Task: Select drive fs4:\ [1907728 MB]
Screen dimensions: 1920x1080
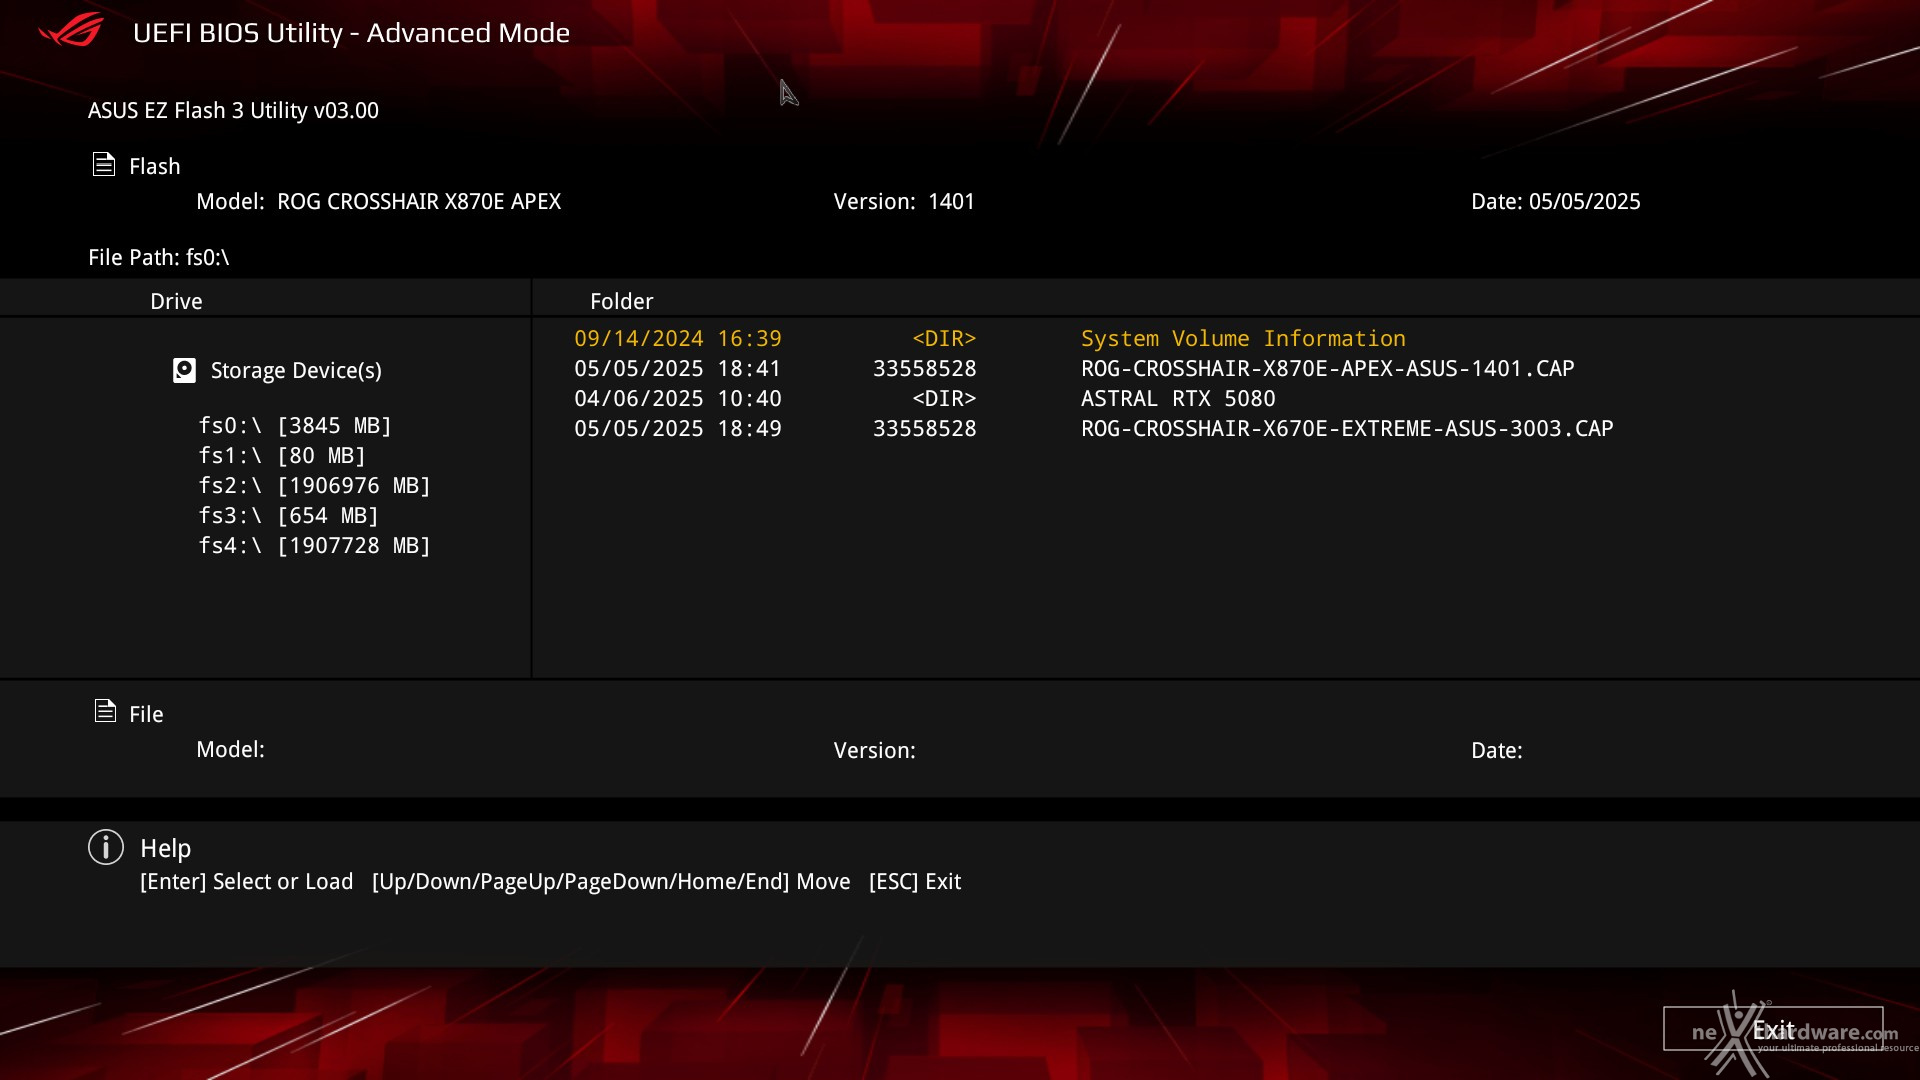Action: pos(314,546)
